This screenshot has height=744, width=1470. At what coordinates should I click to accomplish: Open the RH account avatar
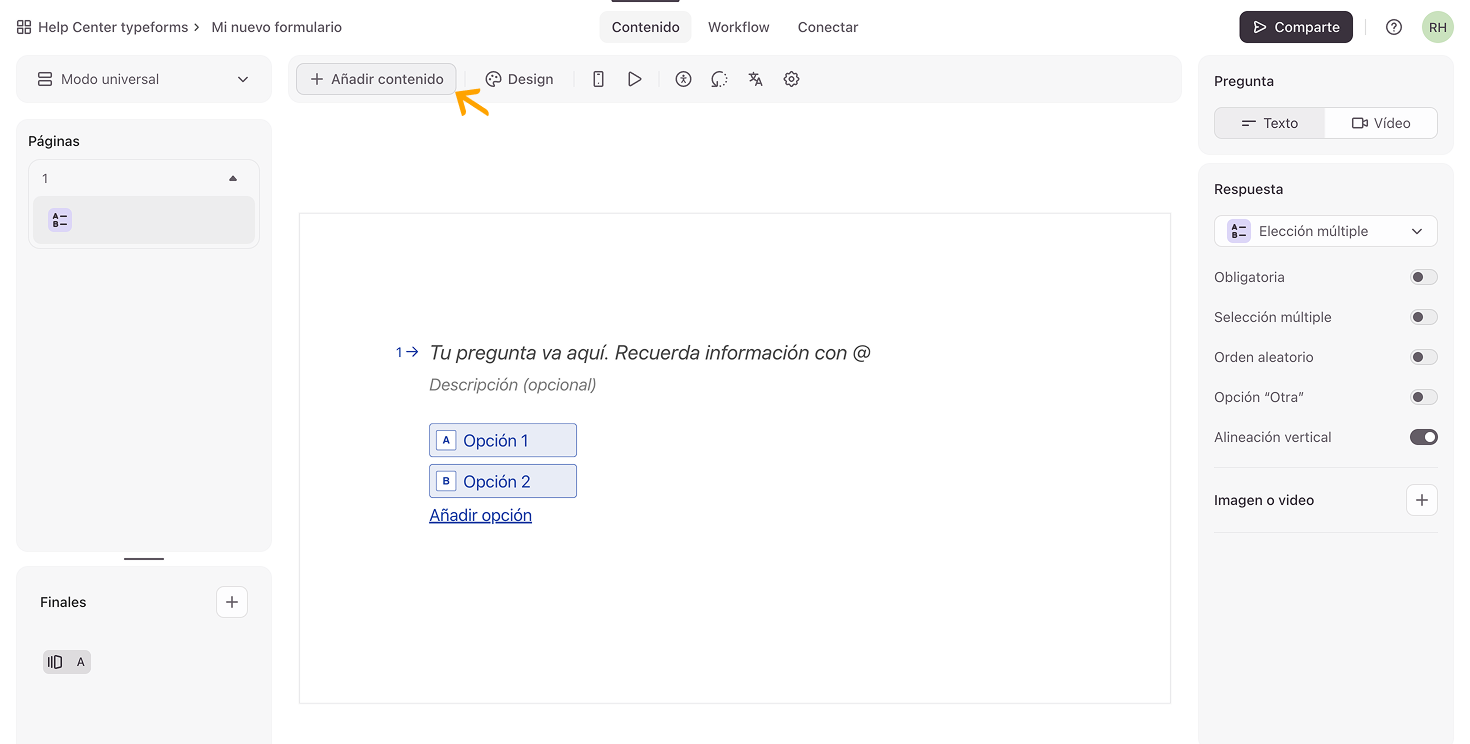1437,27
